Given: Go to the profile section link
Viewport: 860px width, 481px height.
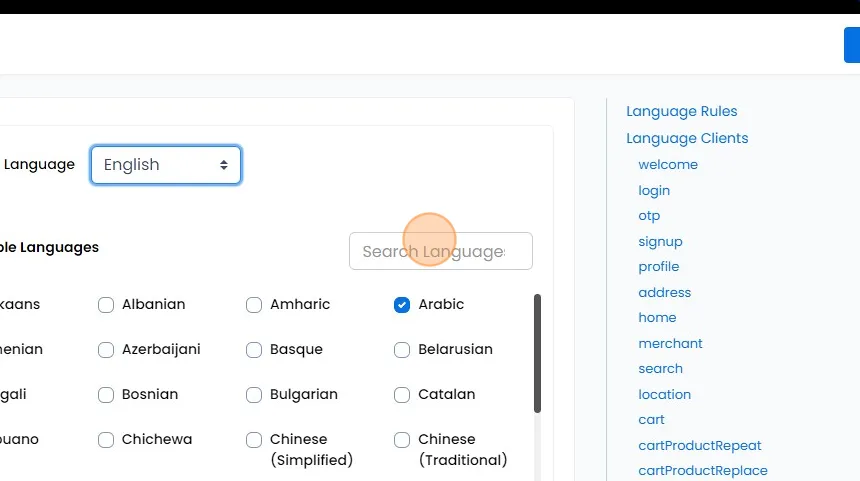Looking at the screenshot, I should tap(659, 267).
